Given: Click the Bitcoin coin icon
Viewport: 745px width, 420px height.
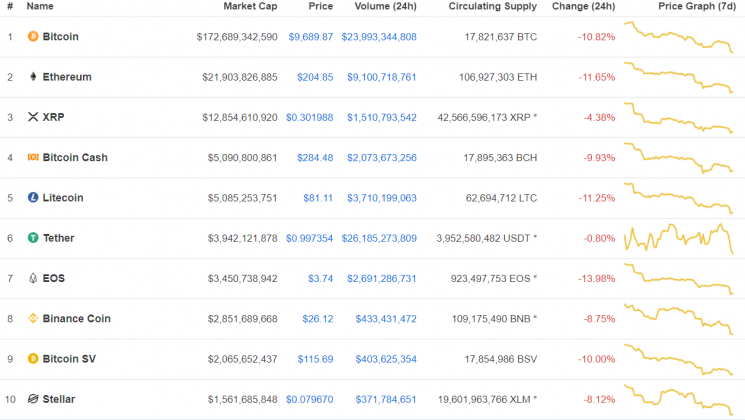Looking at the screenshot, I should 33,37.
